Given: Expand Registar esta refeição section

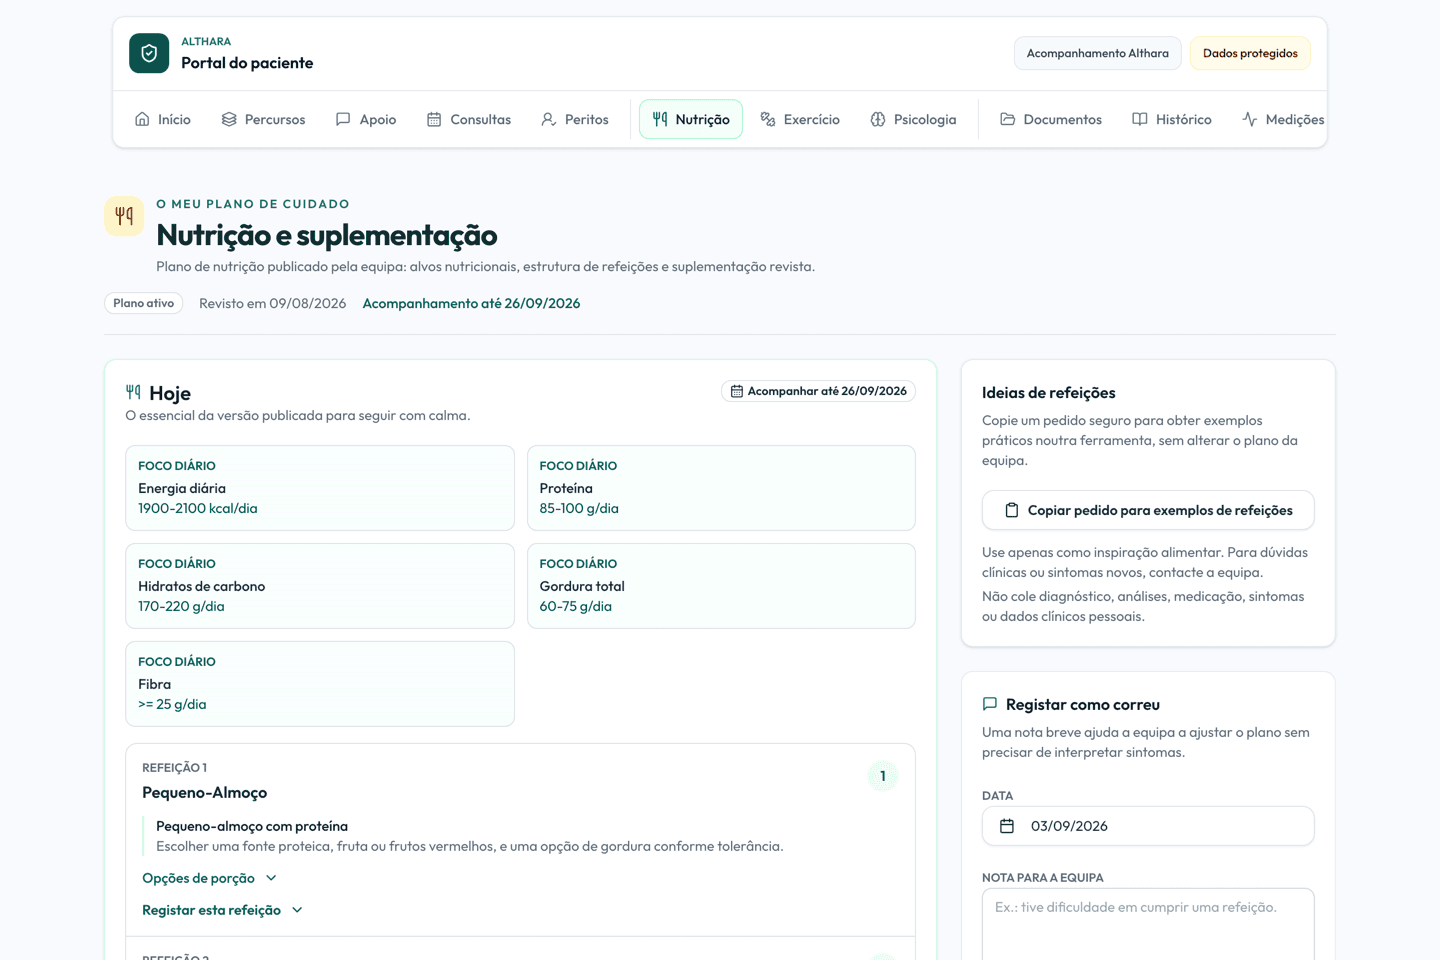Looking at the screenshot, I should 223,910.
